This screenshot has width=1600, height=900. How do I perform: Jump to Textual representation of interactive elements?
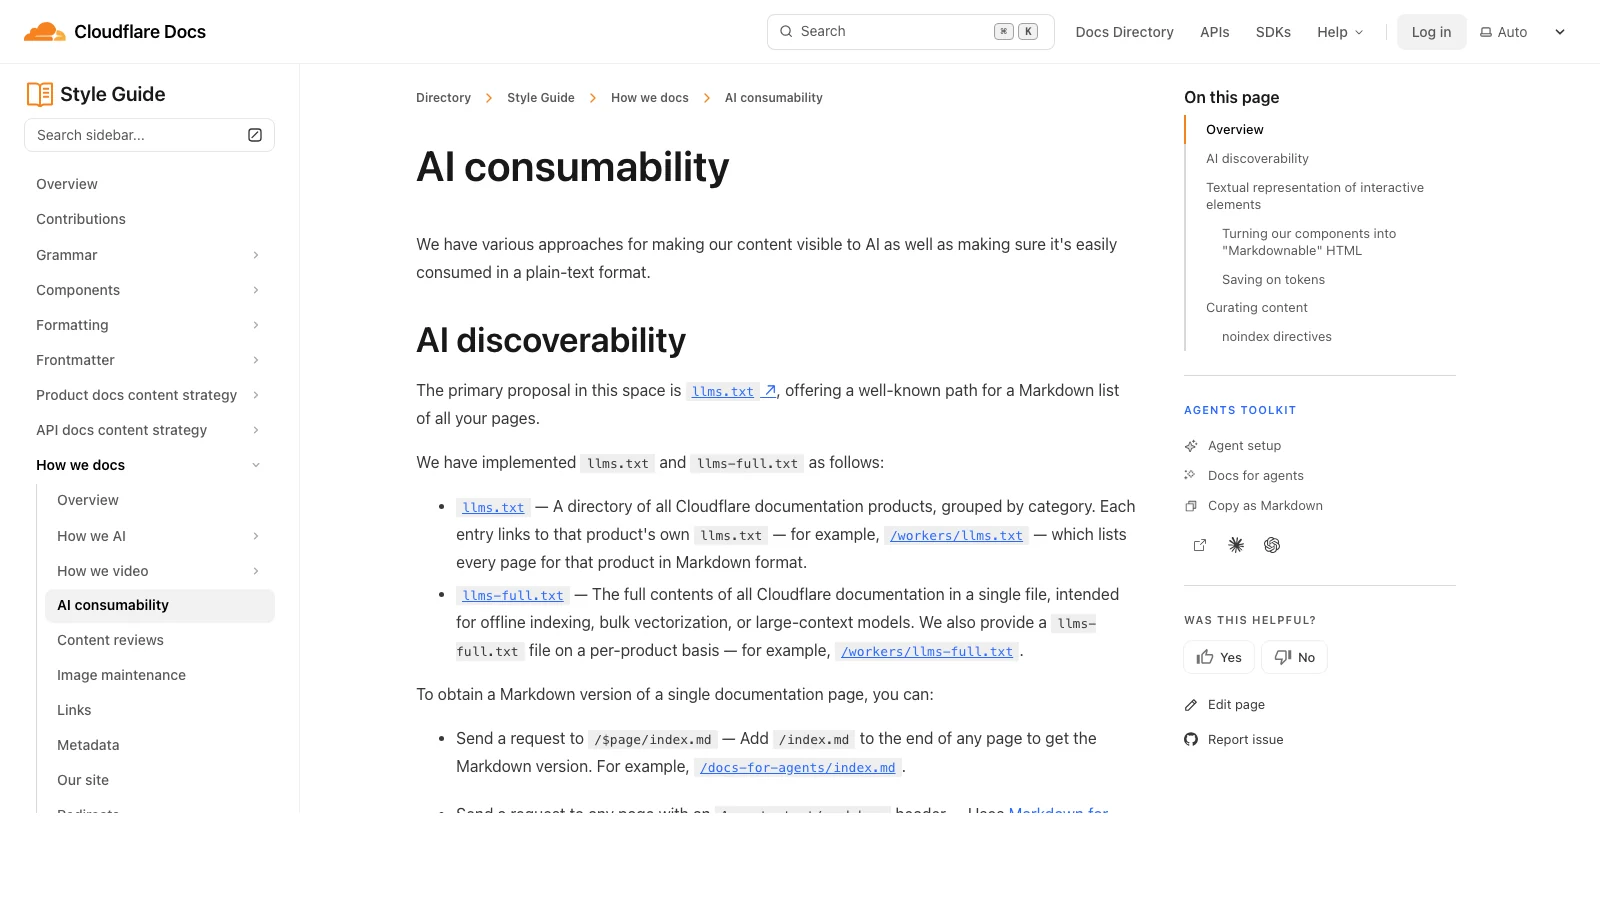[1315, 196]
